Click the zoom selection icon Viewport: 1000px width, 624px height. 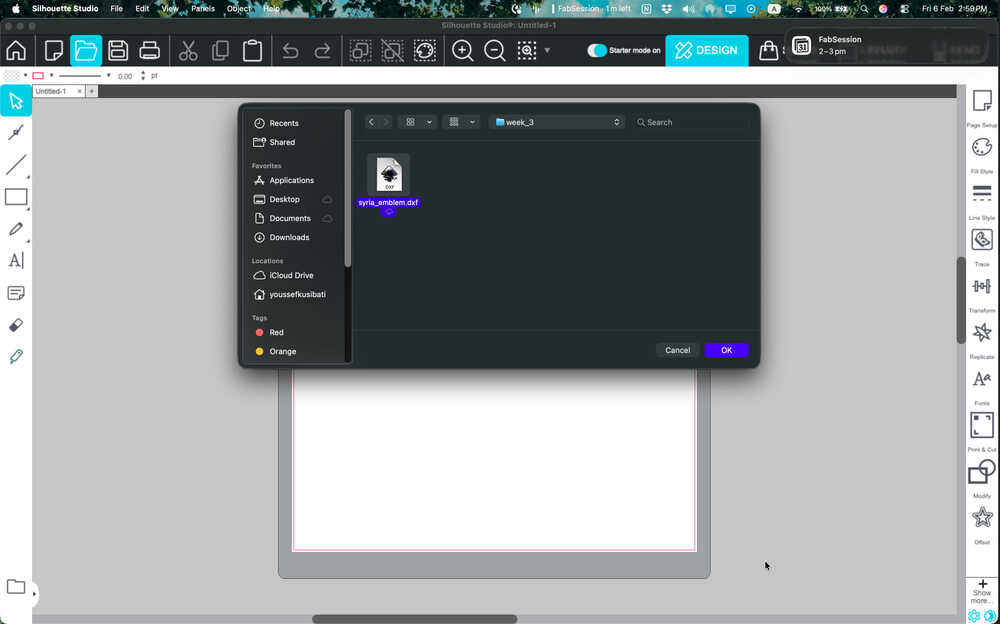pos(527,50)
